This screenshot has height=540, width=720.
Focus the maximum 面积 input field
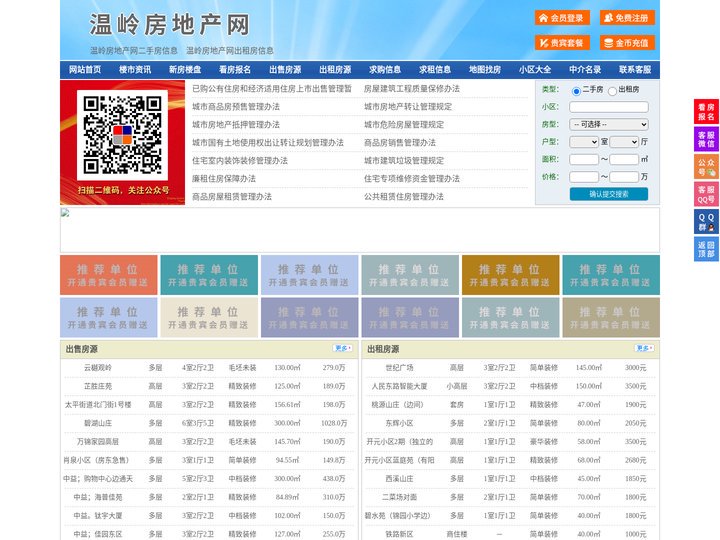(624, 159)
